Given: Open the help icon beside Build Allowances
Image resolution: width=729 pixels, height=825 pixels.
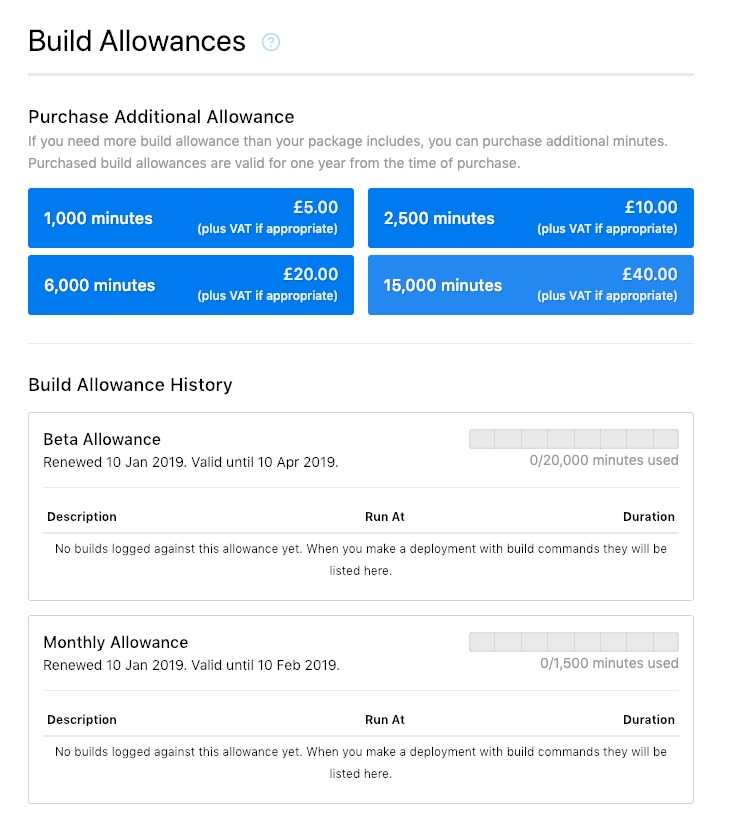Looking at the screenshot, I should point(271,42).
